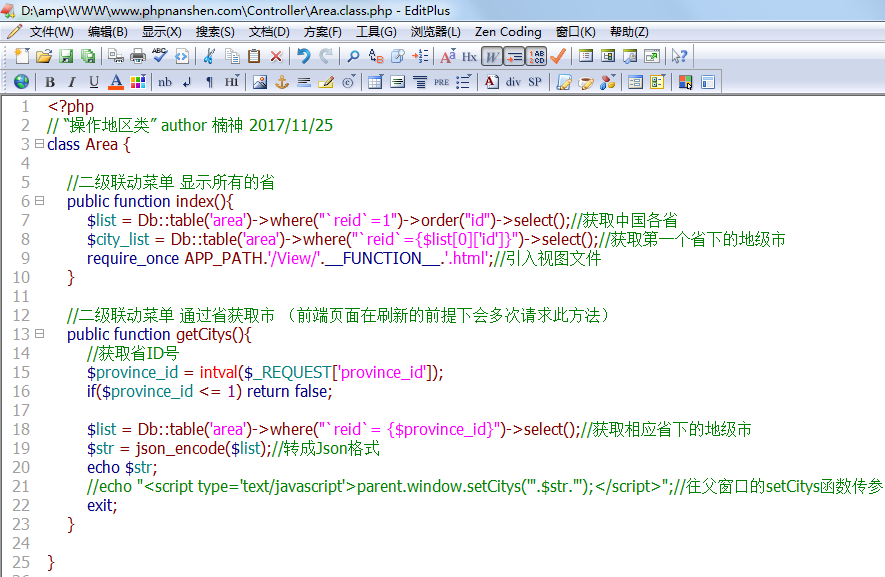Open the heading (H1) tag dropdown

pos(232,82)
